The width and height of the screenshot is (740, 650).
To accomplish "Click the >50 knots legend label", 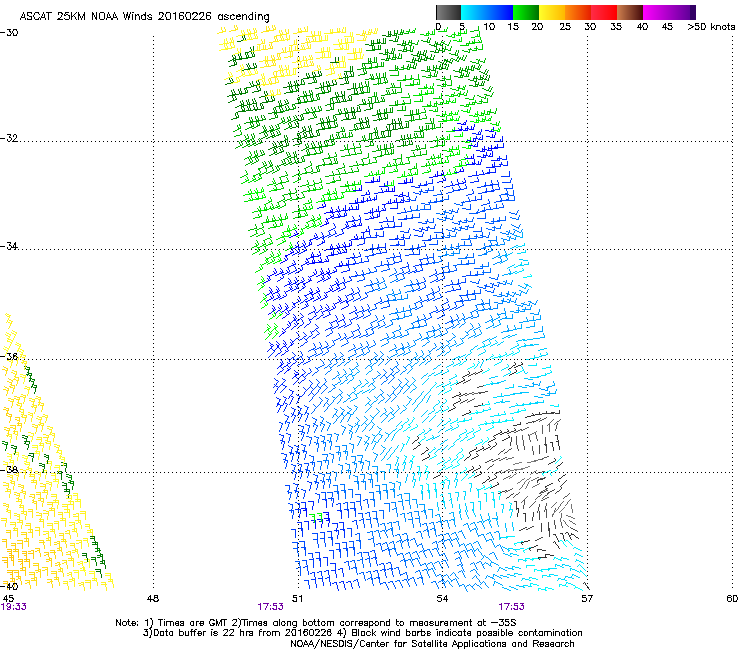I will click(711, 27).
